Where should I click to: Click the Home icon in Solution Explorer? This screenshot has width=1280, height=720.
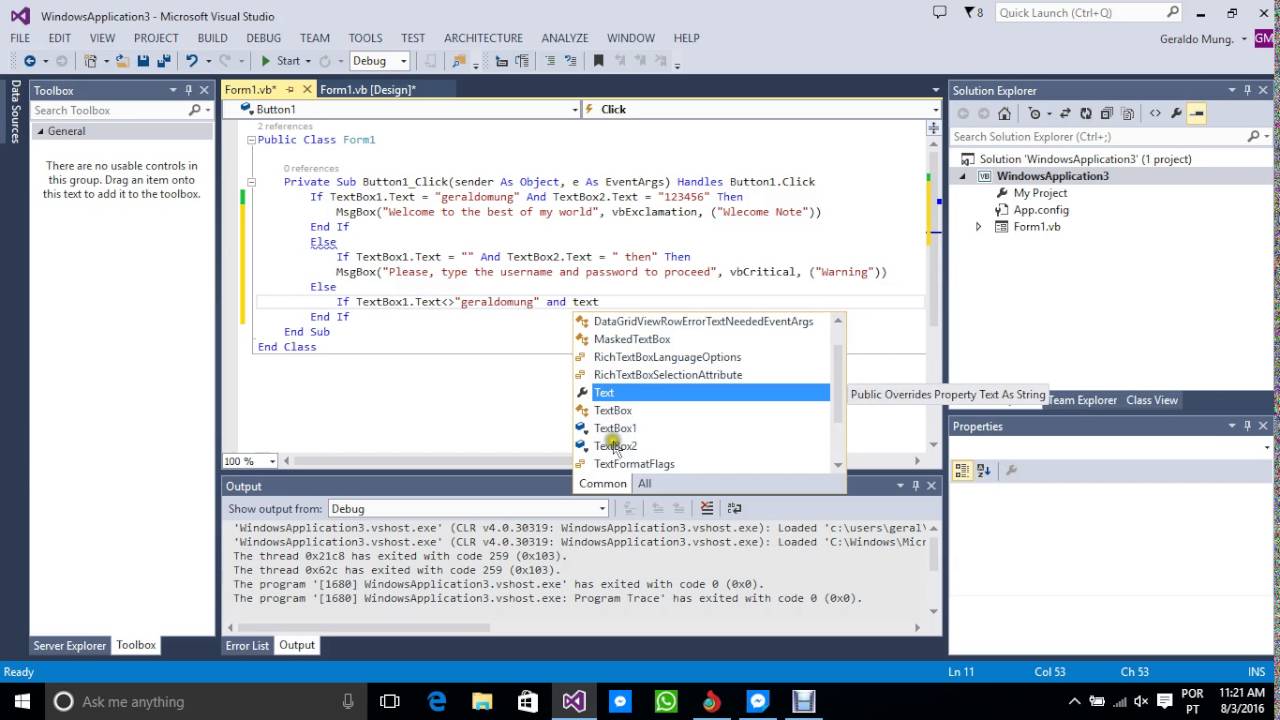click(x=1005, y=113)
